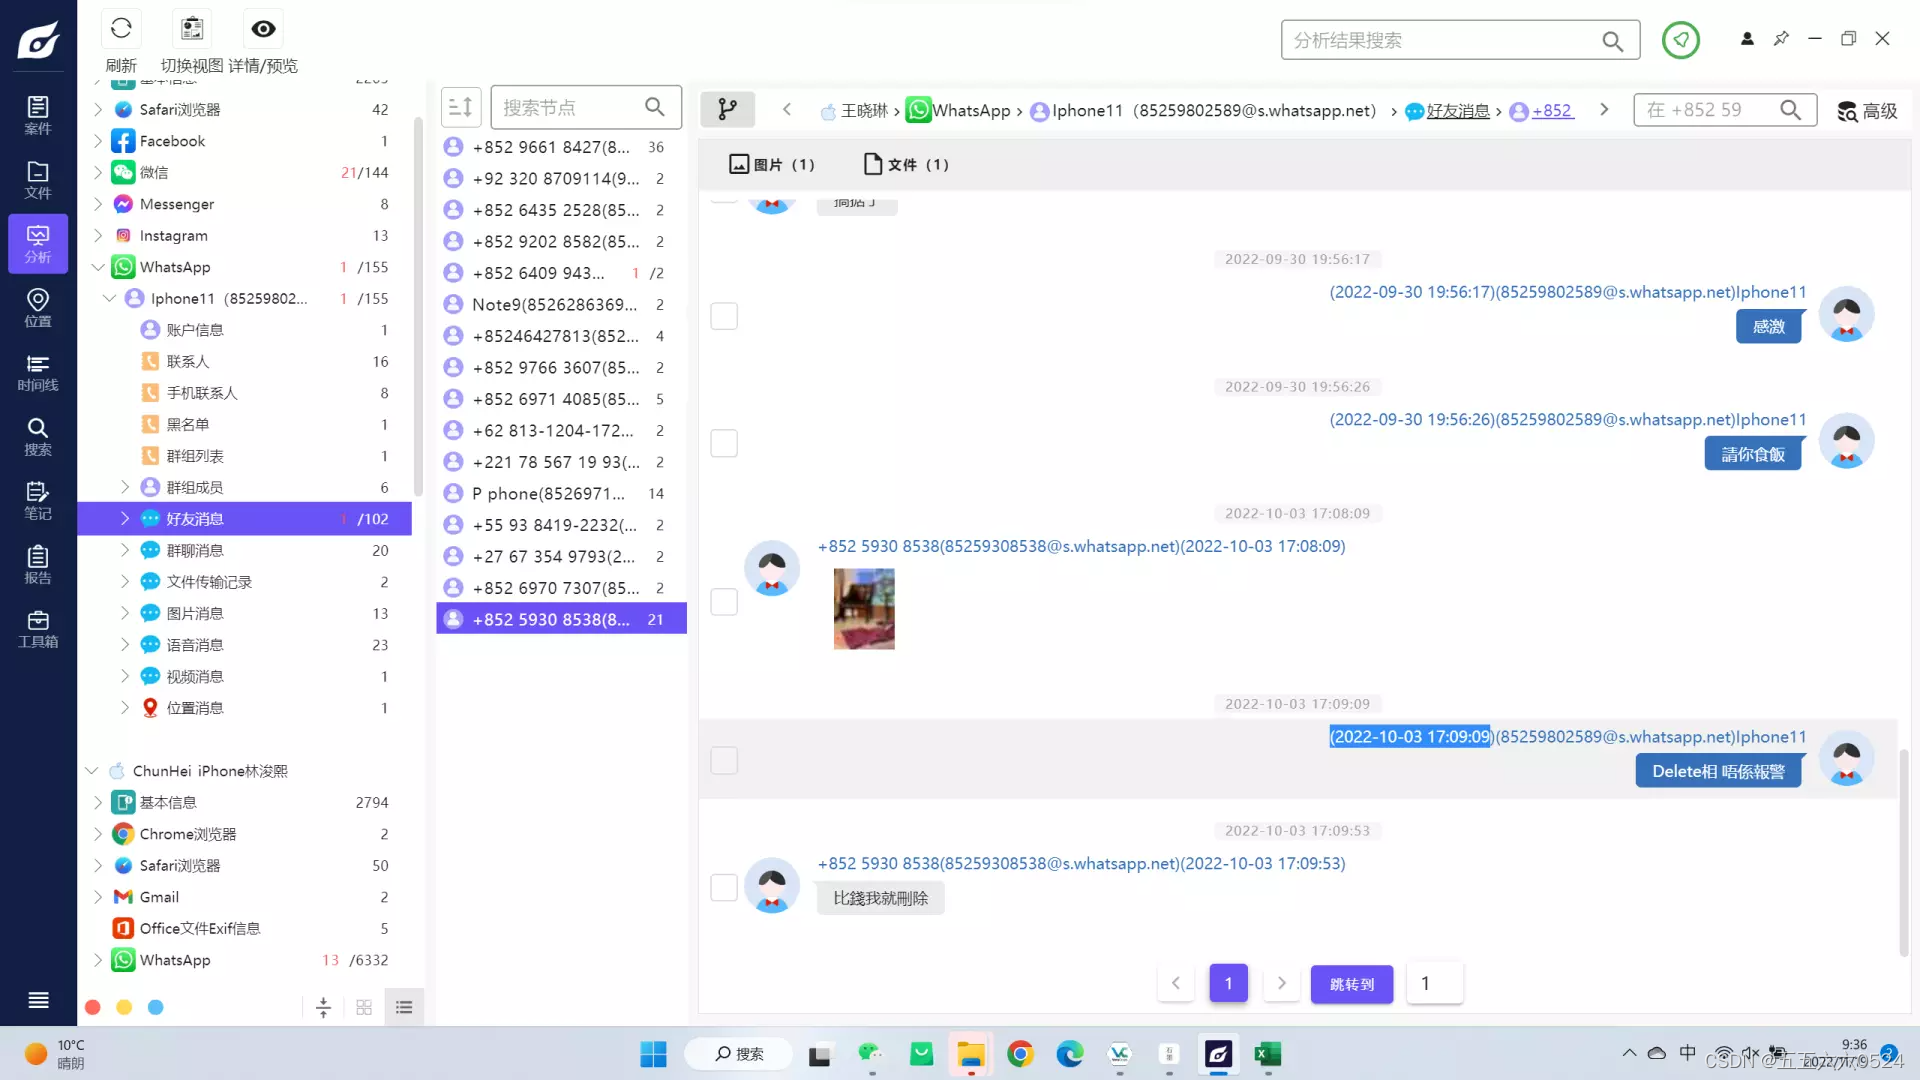Expand the 微信 tree node
This screenshot has width=1920, height=1080.
97,172
